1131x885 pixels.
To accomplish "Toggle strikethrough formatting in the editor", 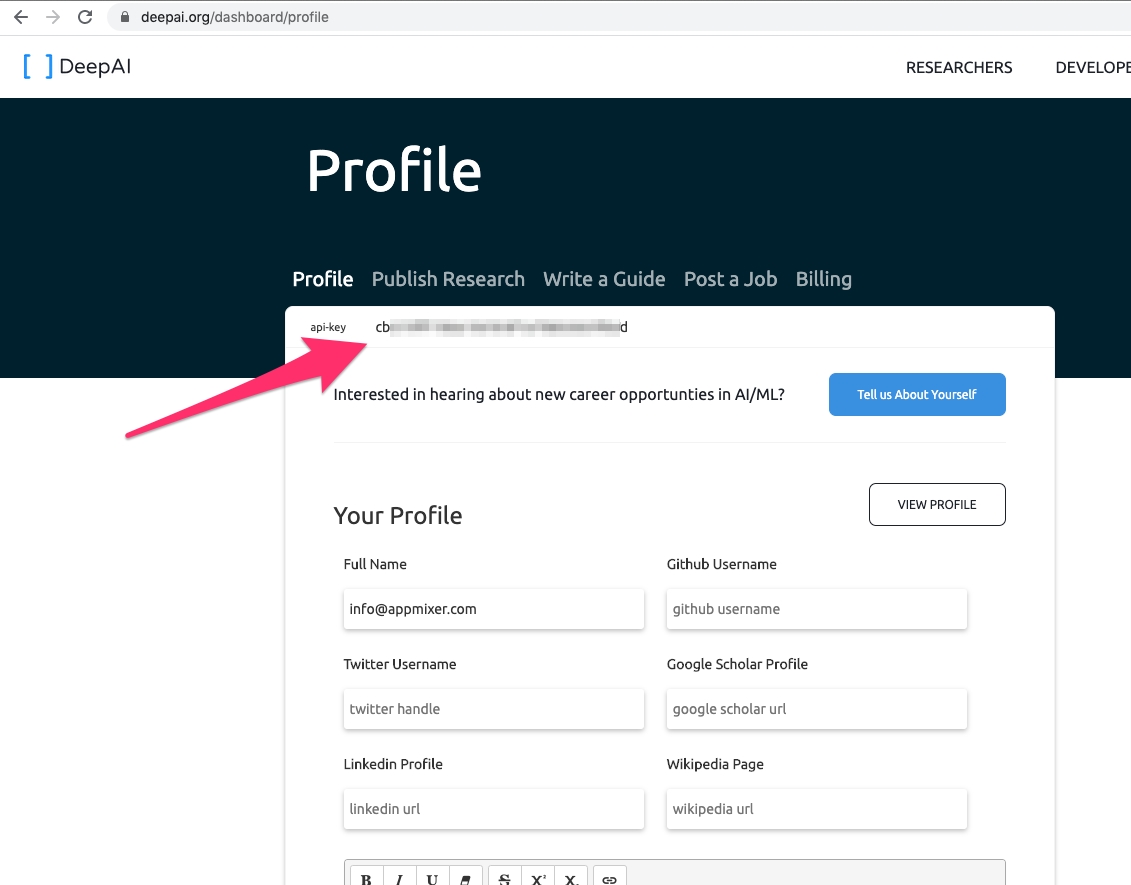I will 505,878.
